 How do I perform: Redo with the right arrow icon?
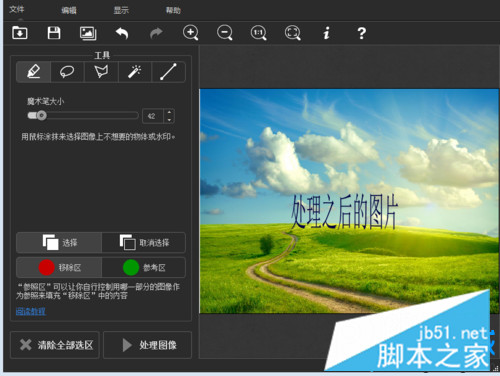coord(156,33)
